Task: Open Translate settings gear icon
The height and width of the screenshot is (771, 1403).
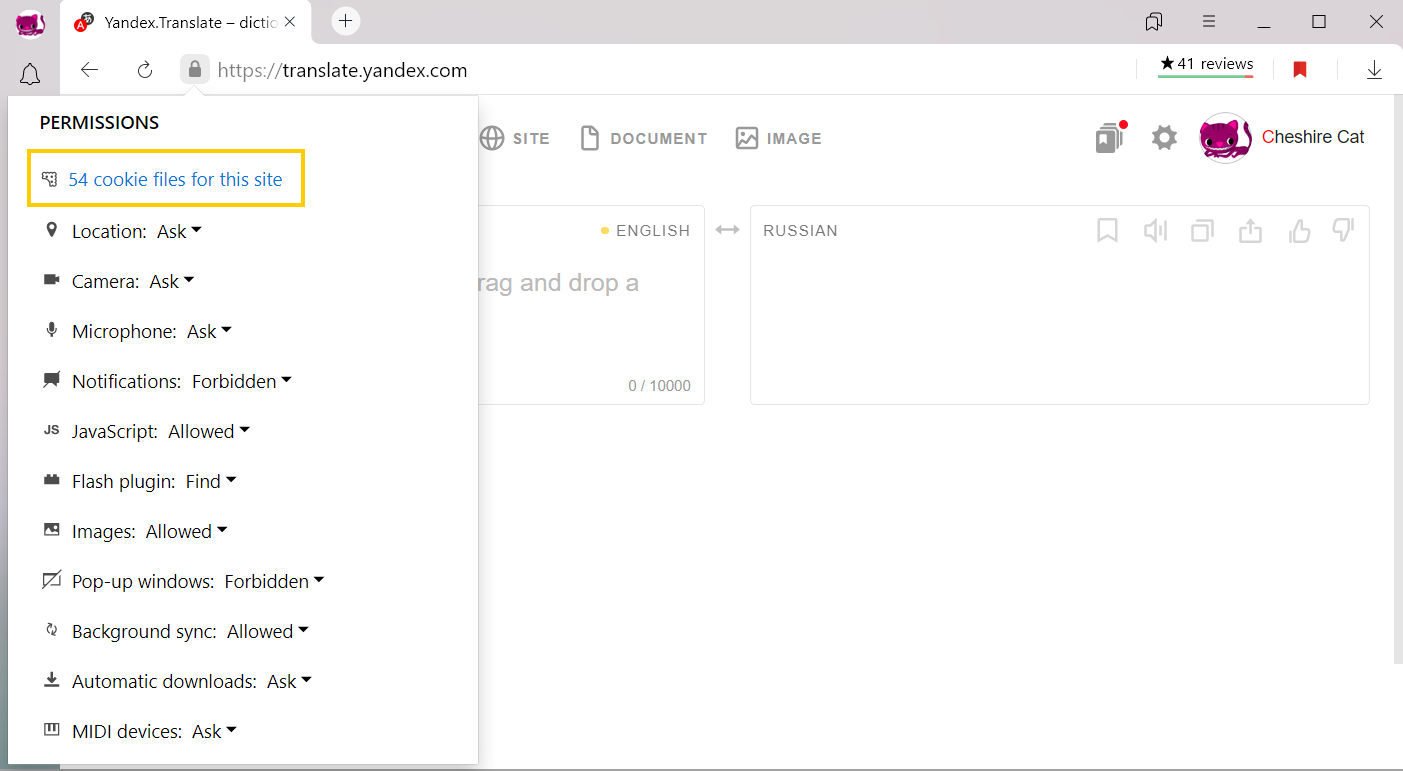Action: (1164, 138)
